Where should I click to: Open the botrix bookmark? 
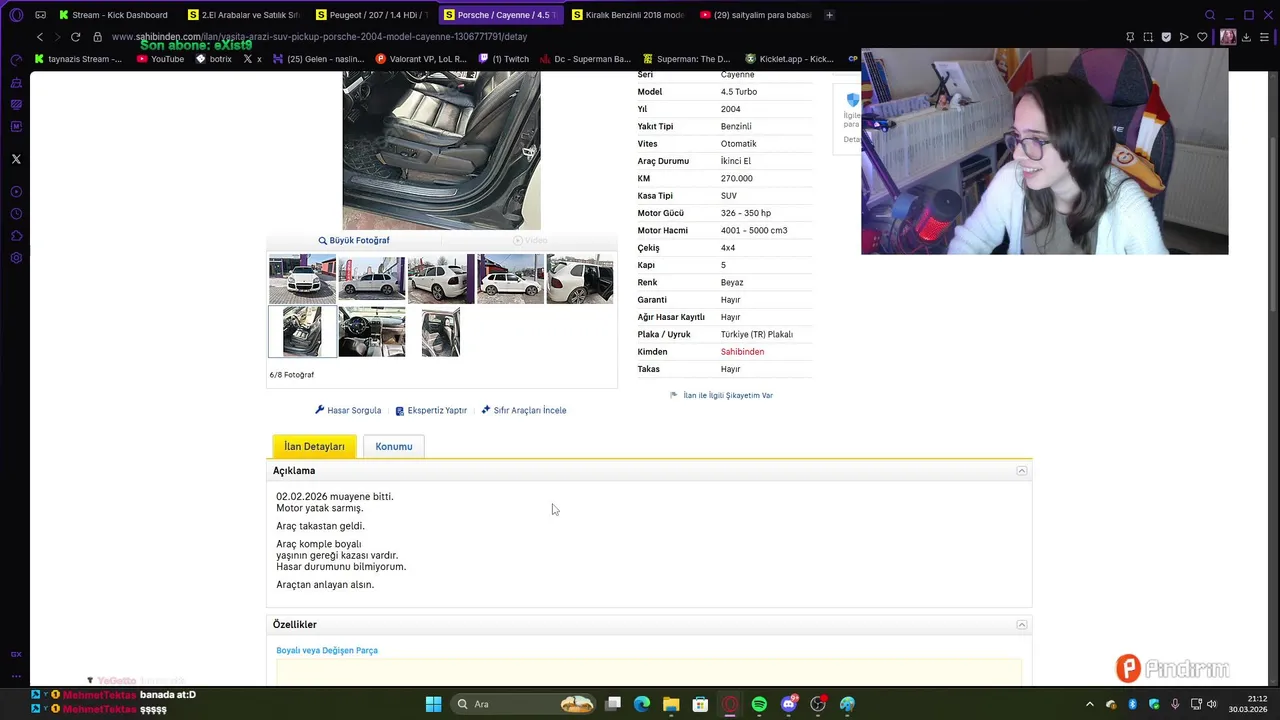(x=214, y=59)
